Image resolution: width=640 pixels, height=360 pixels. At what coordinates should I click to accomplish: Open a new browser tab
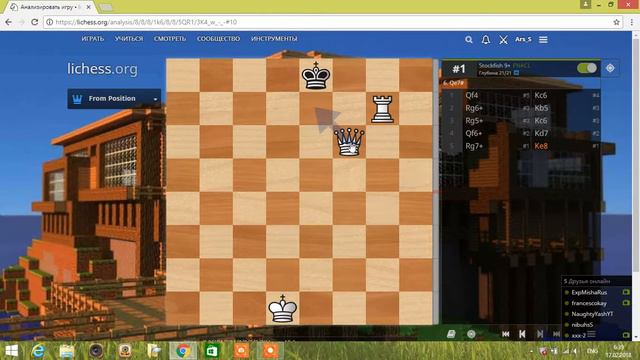[x=106, y=7]
